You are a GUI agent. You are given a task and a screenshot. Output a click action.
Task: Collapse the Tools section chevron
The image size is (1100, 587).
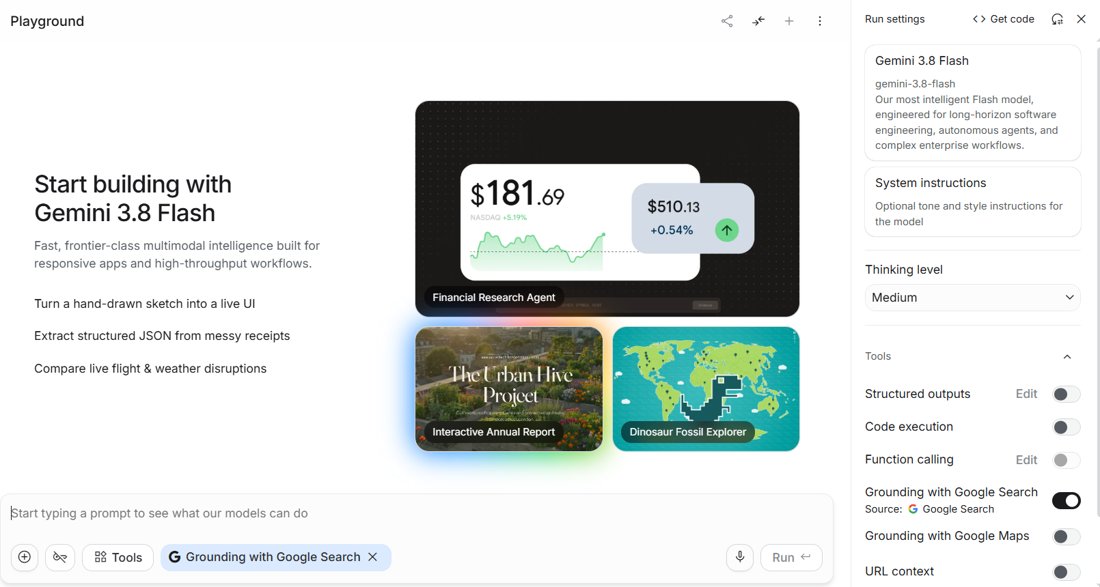(1067, 356)
